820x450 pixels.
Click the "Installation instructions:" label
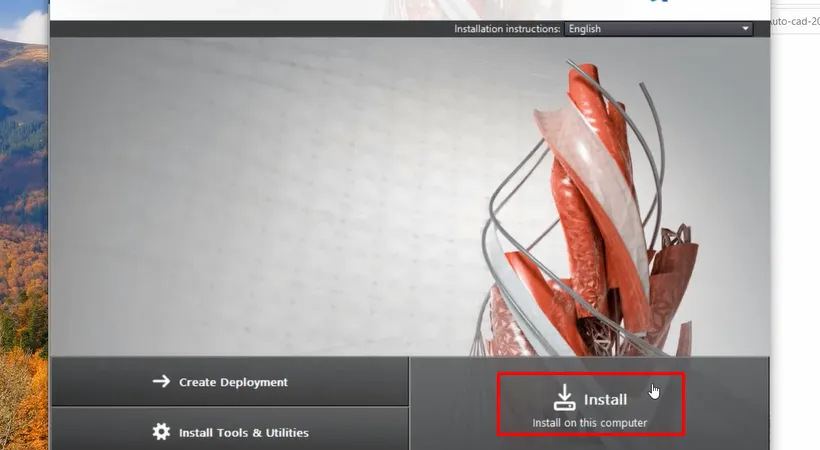[x=507, y=29]
